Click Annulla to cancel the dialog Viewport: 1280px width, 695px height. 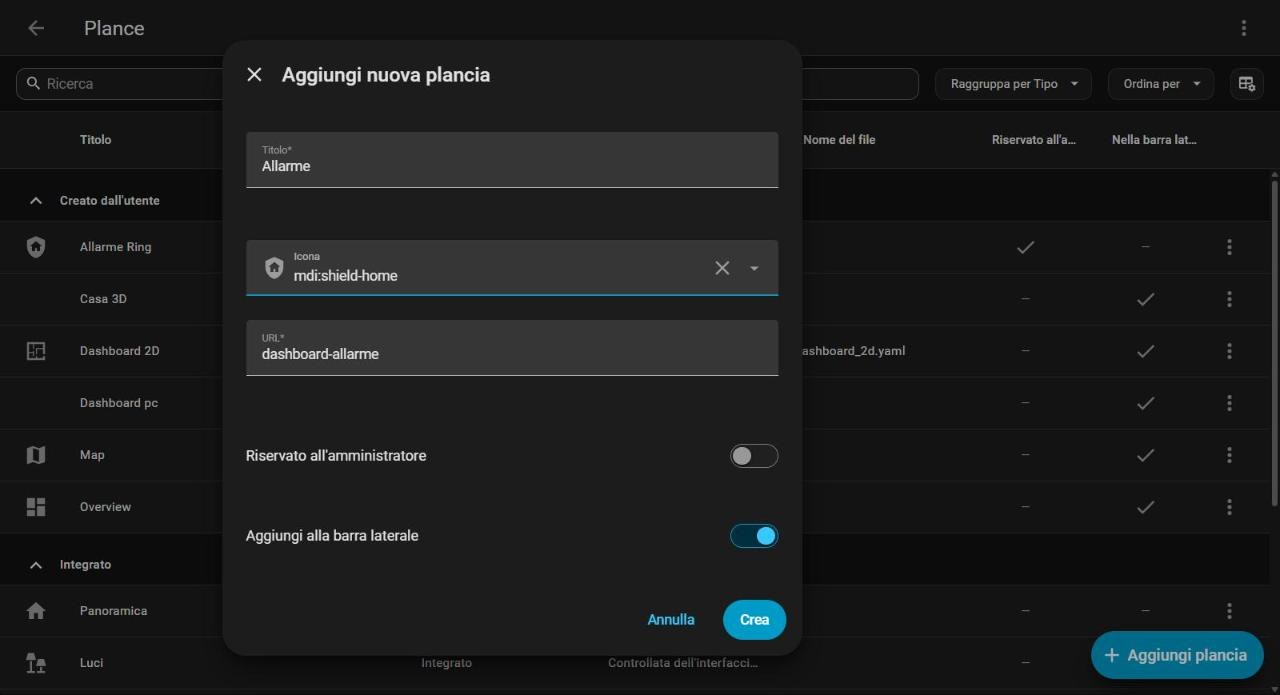pos(671,620)
